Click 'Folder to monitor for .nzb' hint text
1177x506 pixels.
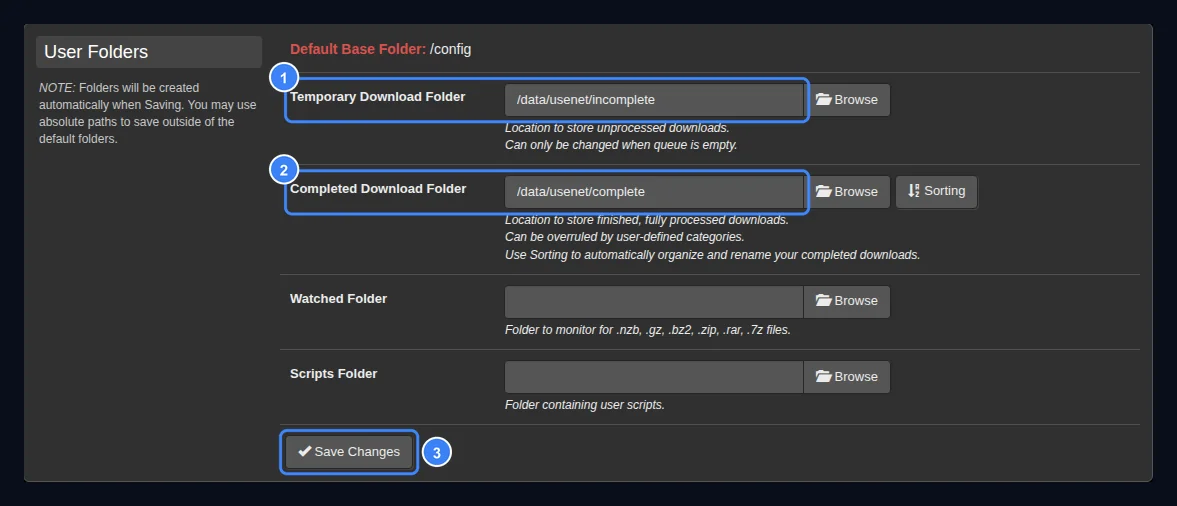point(648,330)
